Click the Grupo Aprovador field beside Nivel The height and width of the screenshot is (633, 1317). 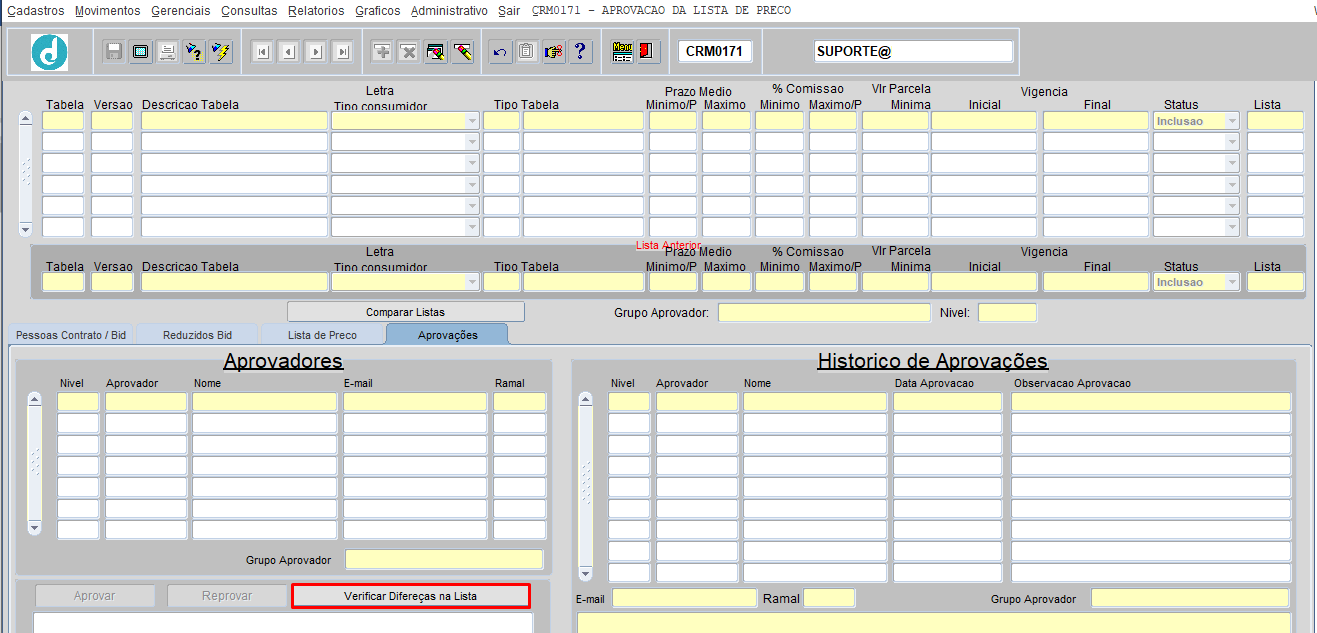coord(824,313)
